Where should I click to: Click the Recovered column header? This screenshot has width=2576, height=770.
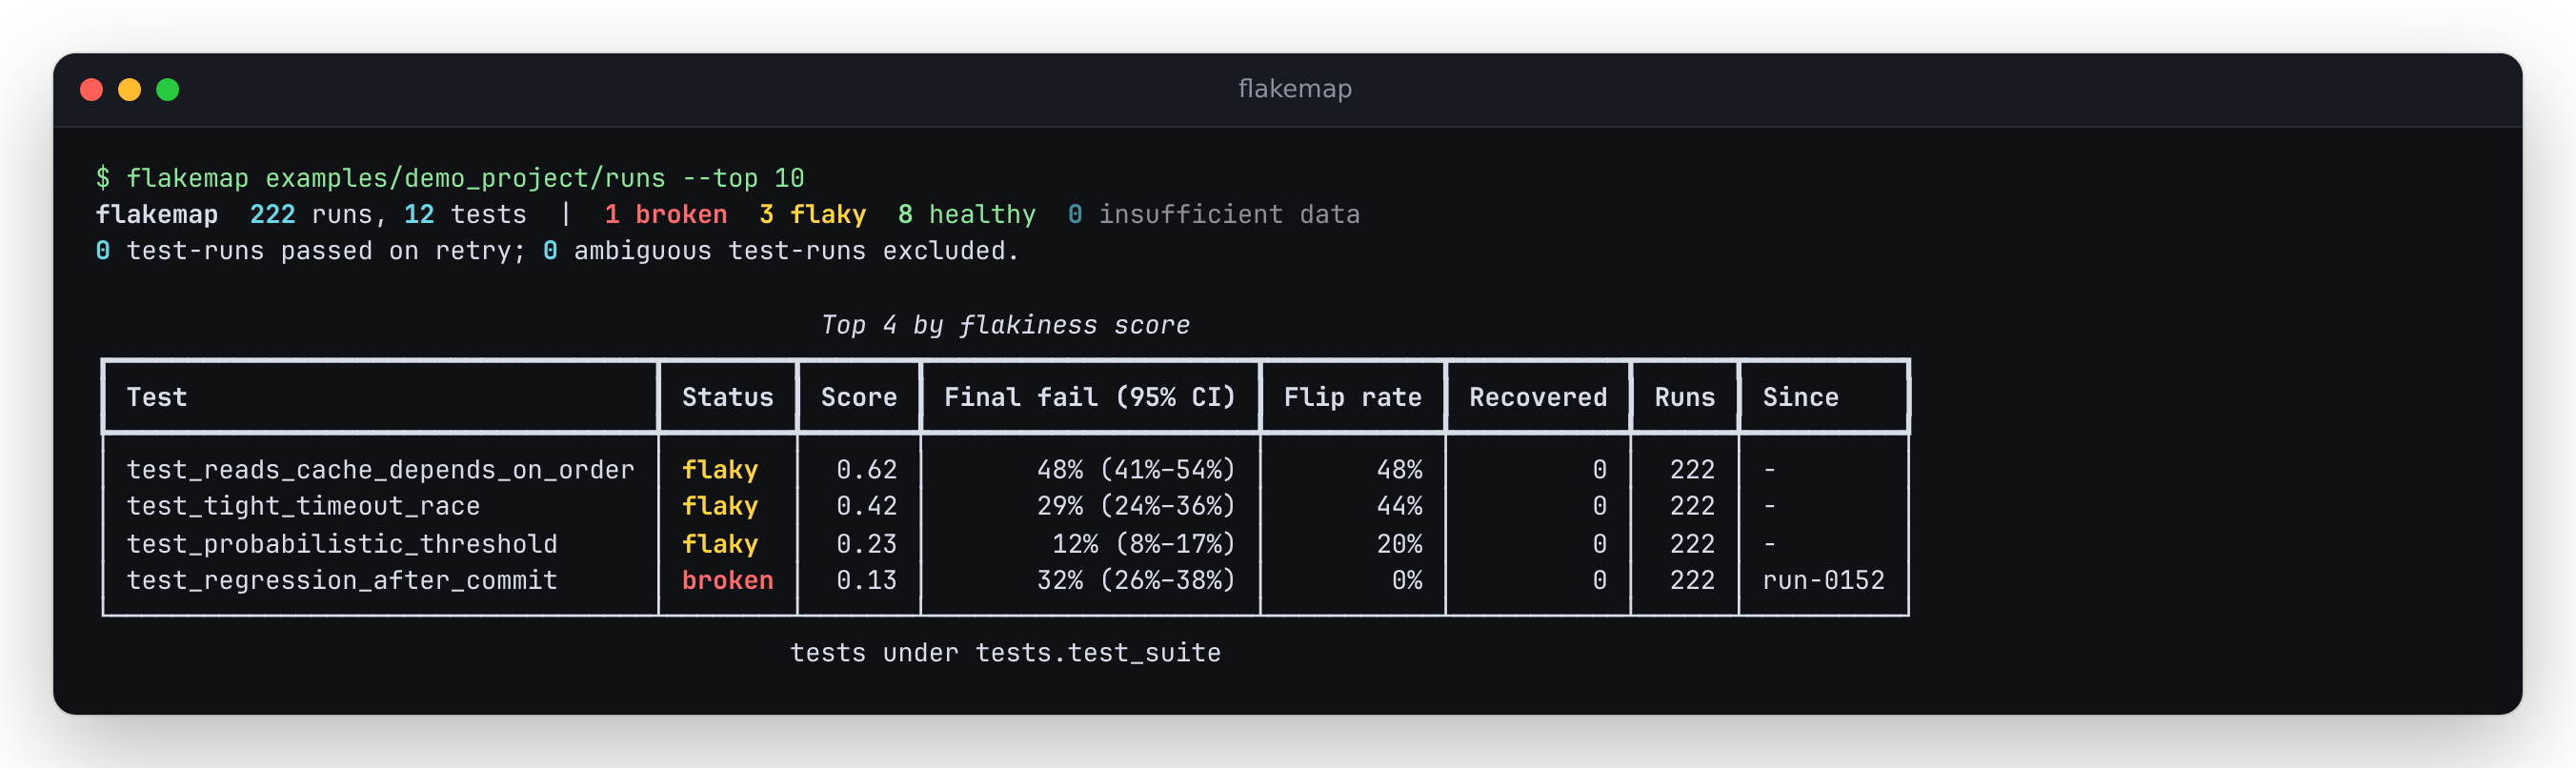click(x=1538, y=398)
